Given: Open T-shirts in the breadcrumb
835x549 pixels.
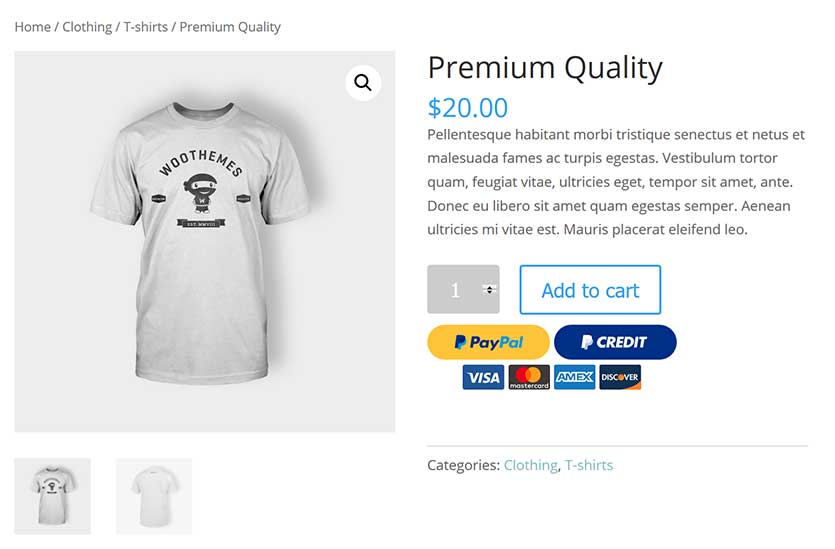Looking at the screenshot, I should click(x=145, y=27).
